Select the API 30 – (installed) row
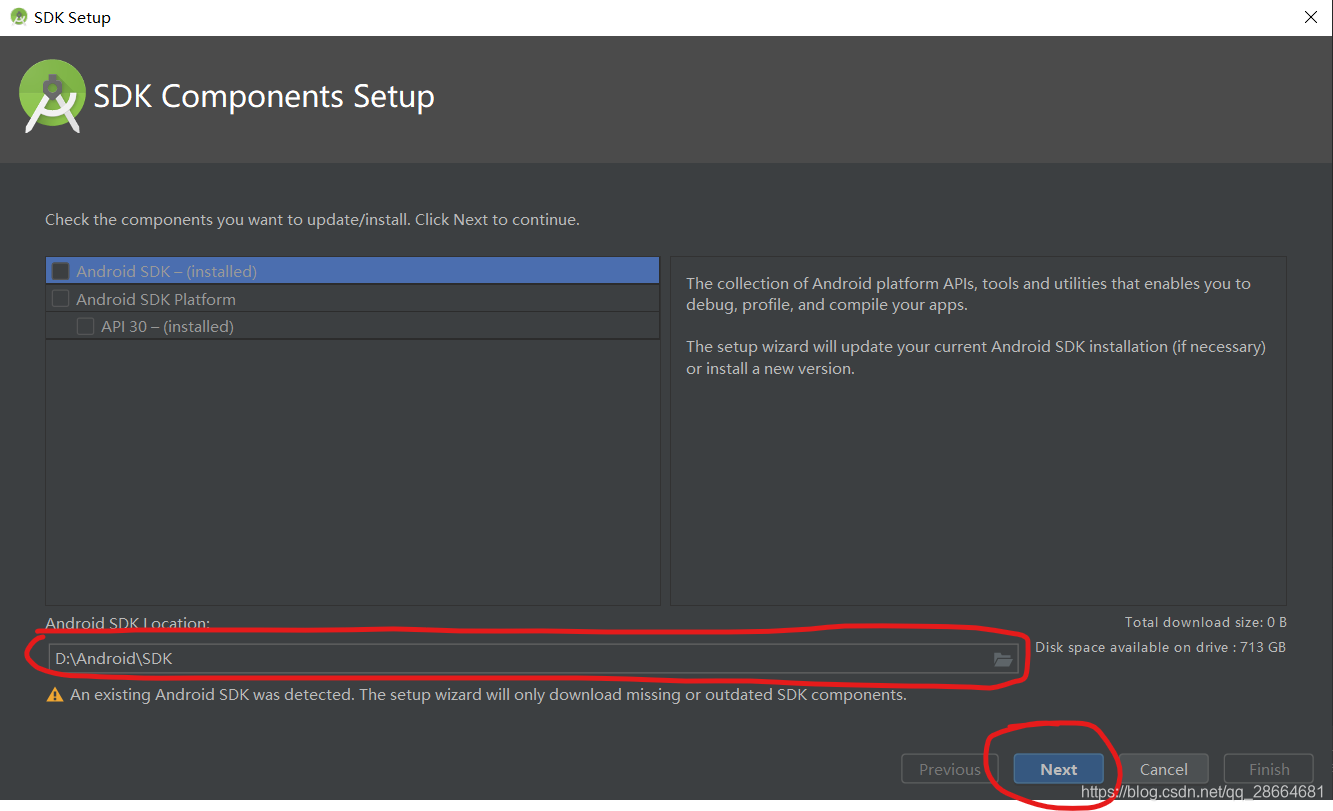This screenshot has width=1333, height=811. point(353,326)
